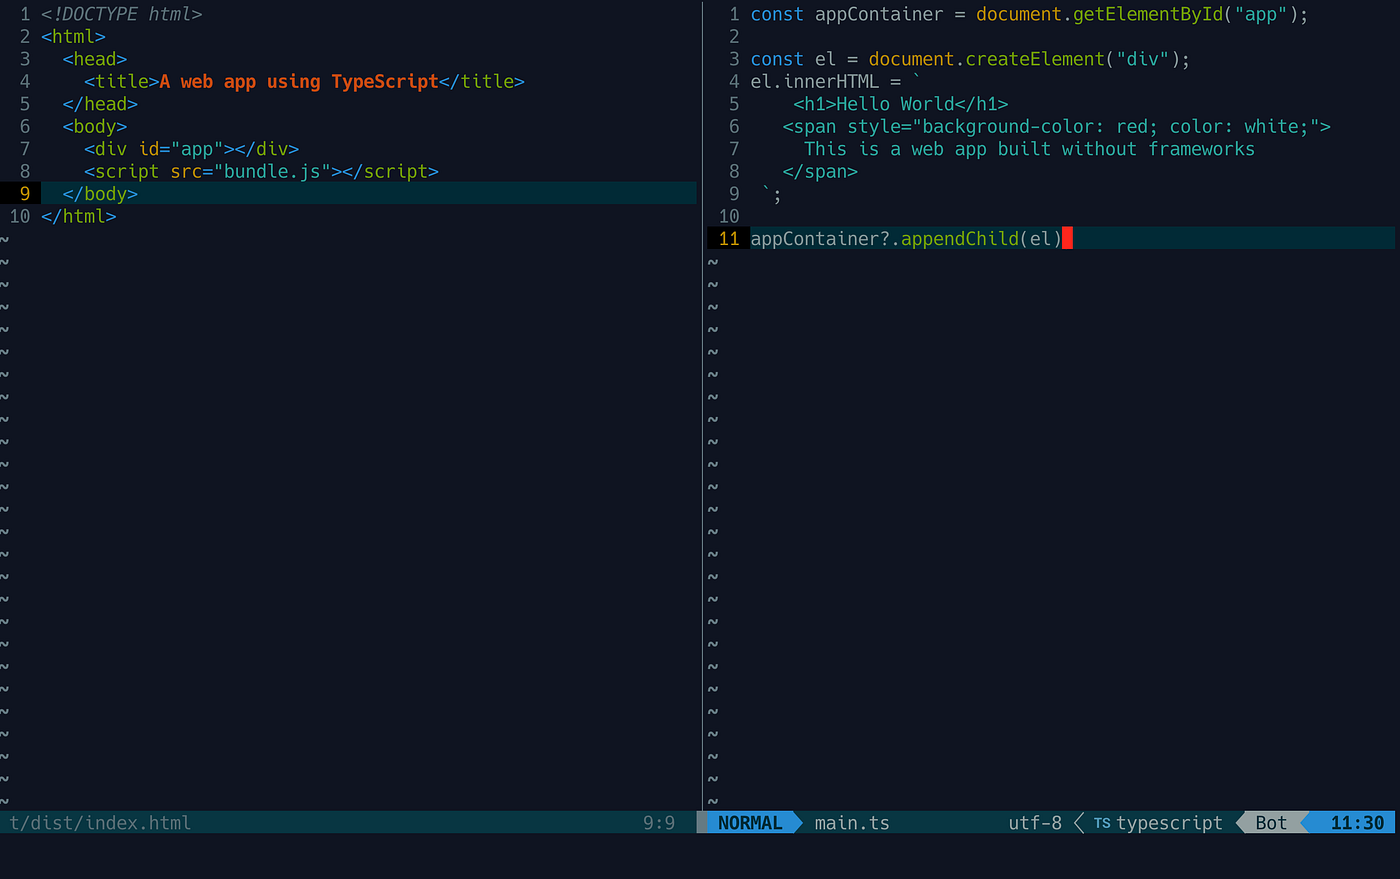Click the red color value inside the span style

(x=1131, y=126)
